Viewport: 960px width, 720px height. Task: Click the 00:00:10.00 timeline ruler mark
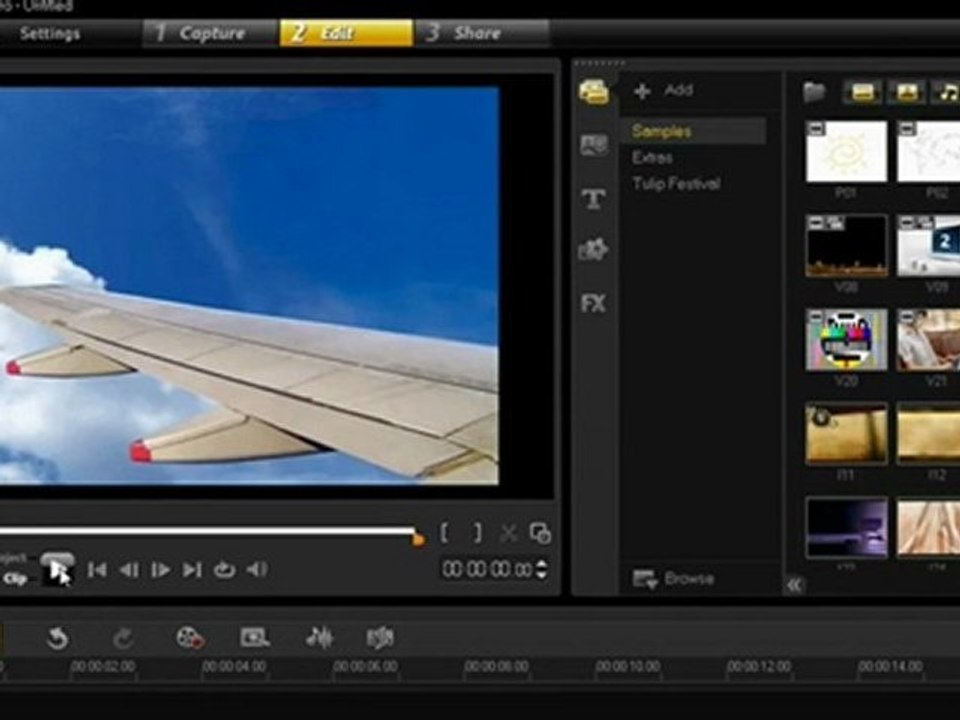[x=628, y=666]
